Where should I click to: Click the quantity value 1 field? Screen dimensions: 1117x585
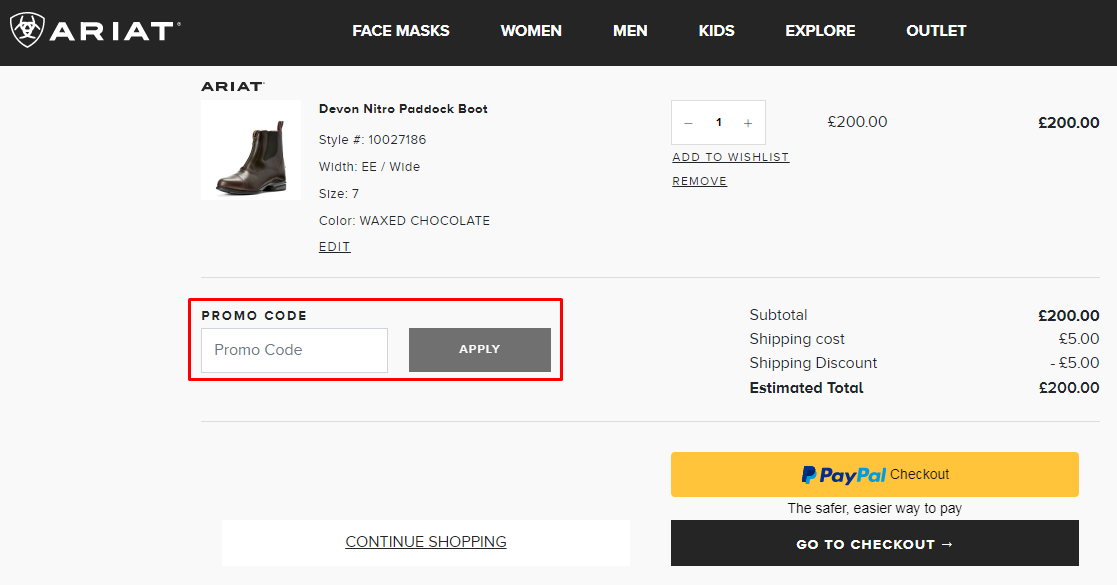point(718,123)
